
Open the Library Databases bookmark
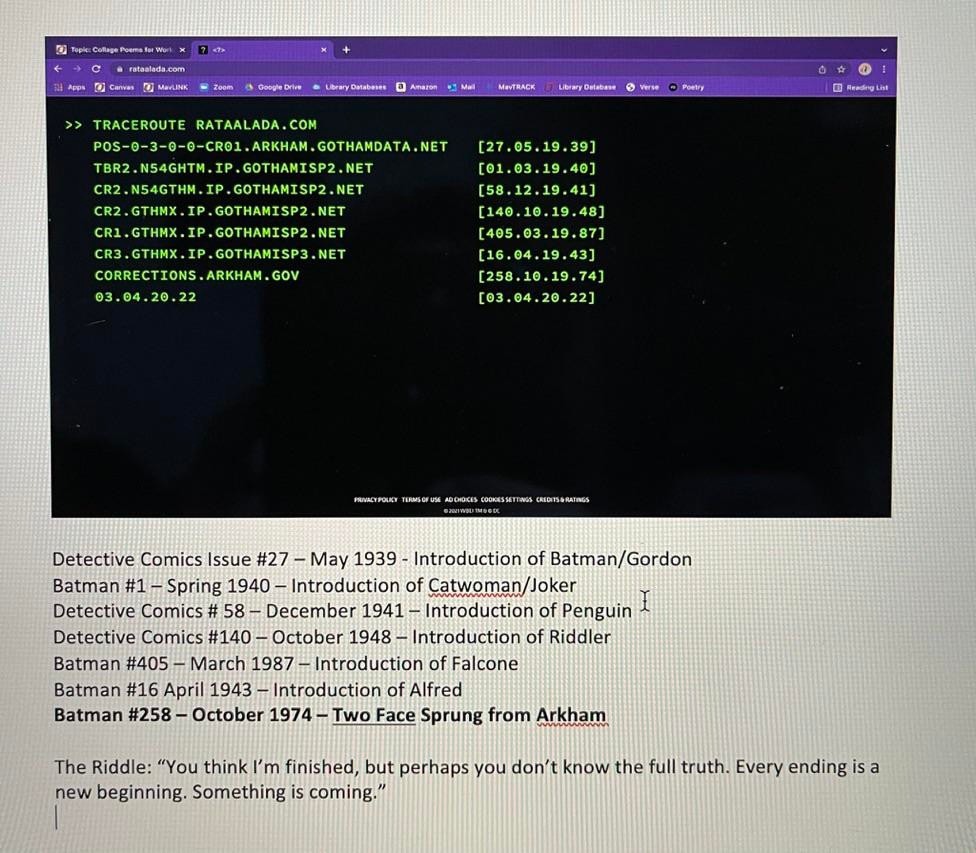click(x=349, y=87)
